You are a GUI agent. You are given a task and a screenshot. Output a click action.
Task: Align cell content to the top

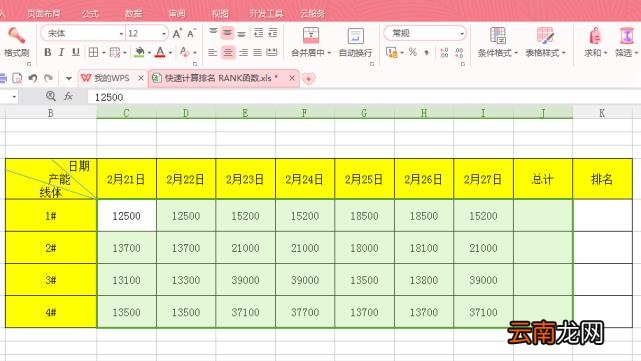coord(213,32)
